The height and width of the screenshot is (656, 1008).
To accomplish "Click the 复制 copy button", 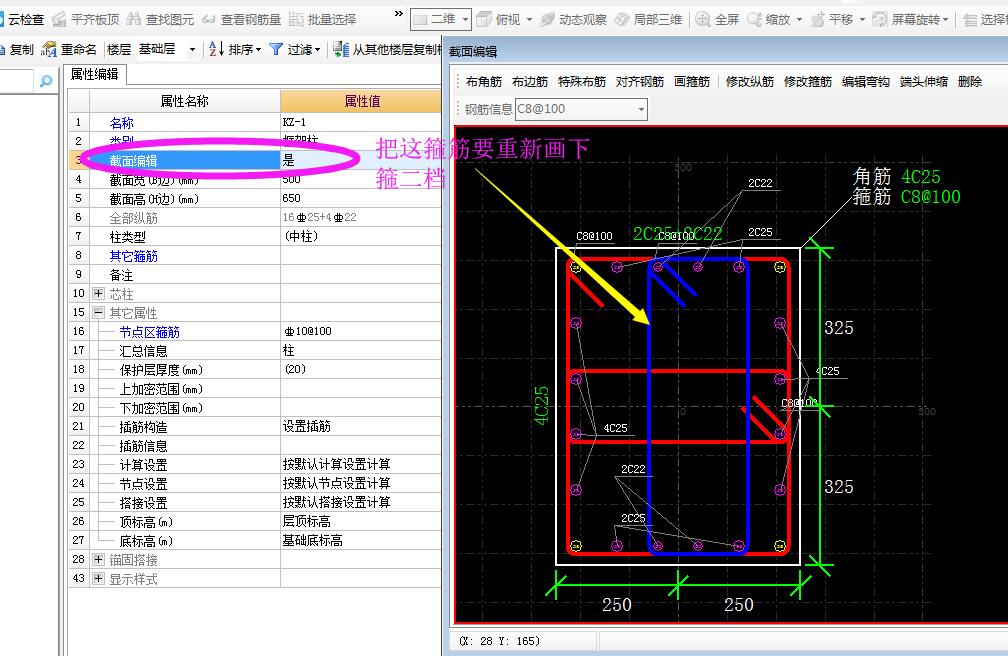I will tap(17, 50).
